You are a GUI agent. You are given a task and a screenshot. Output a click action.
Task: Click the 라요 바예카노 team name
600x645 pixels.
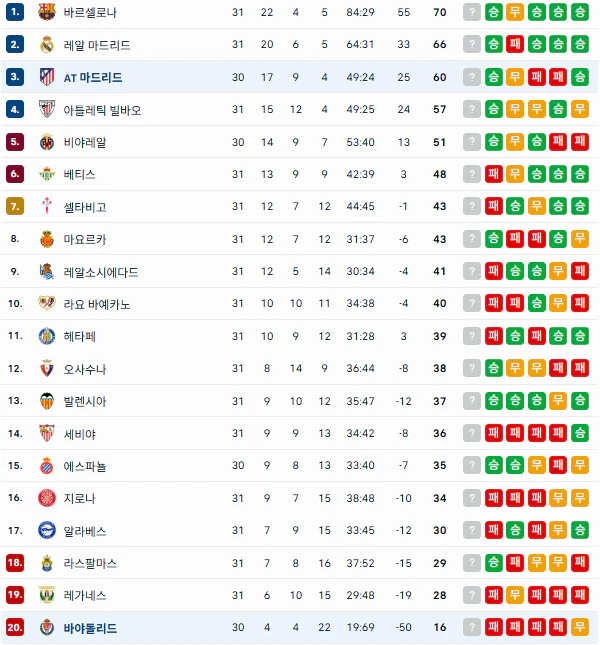point(97,304)
